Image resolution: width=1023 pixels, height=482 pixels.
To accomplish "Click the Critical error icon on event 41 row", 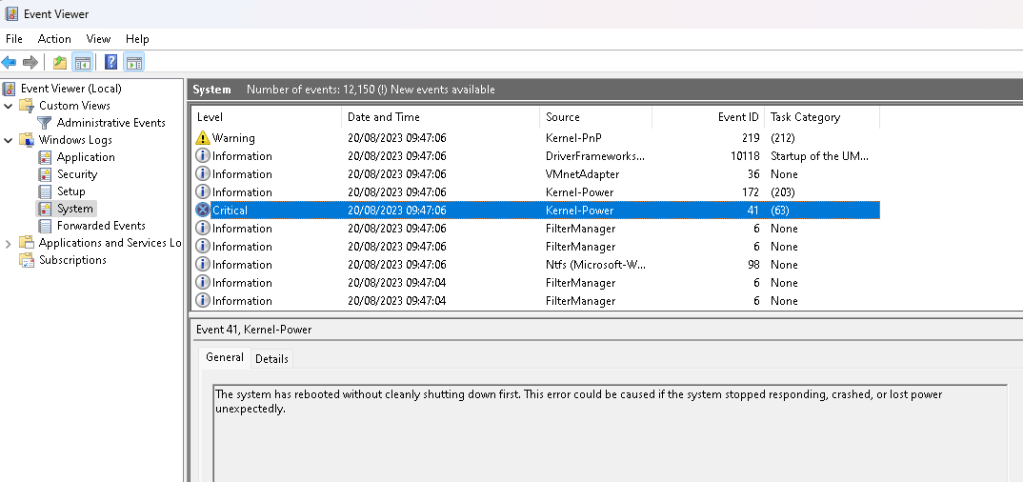I will coord(203,210).
